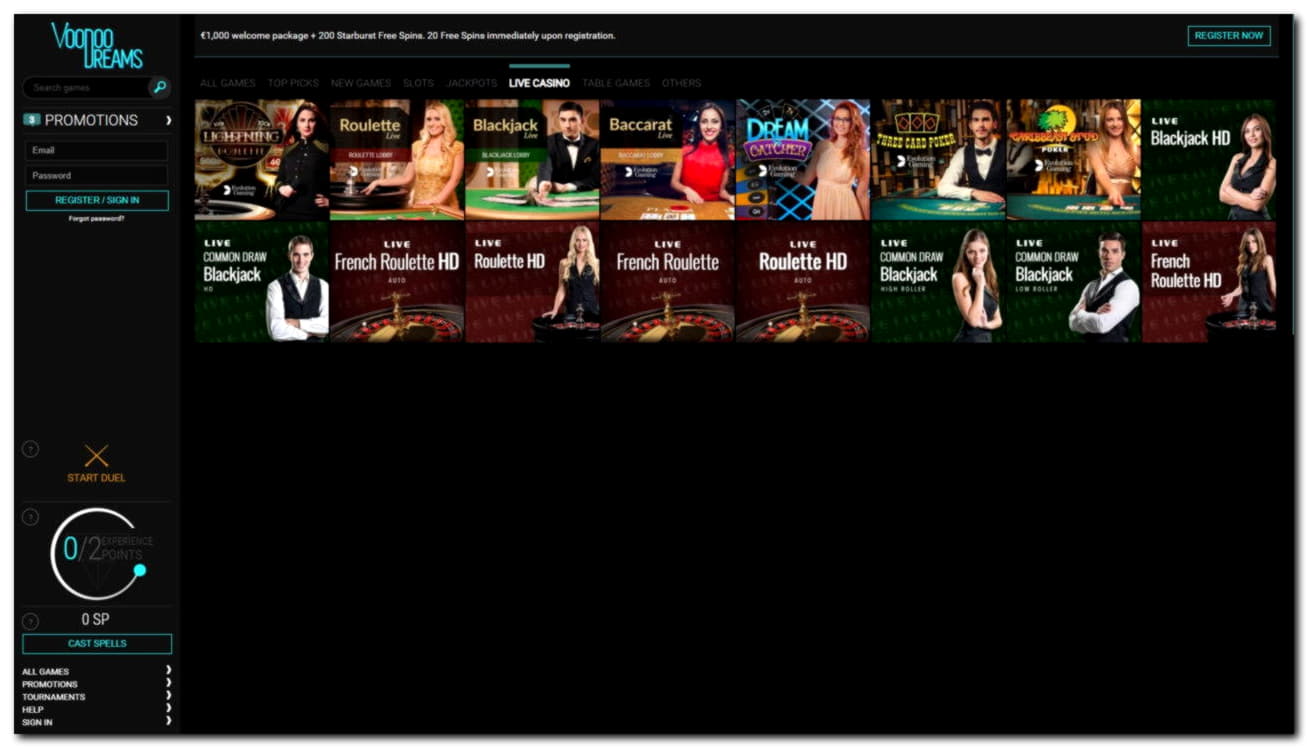Click the promotions count badge

click(x=32, y=120)
